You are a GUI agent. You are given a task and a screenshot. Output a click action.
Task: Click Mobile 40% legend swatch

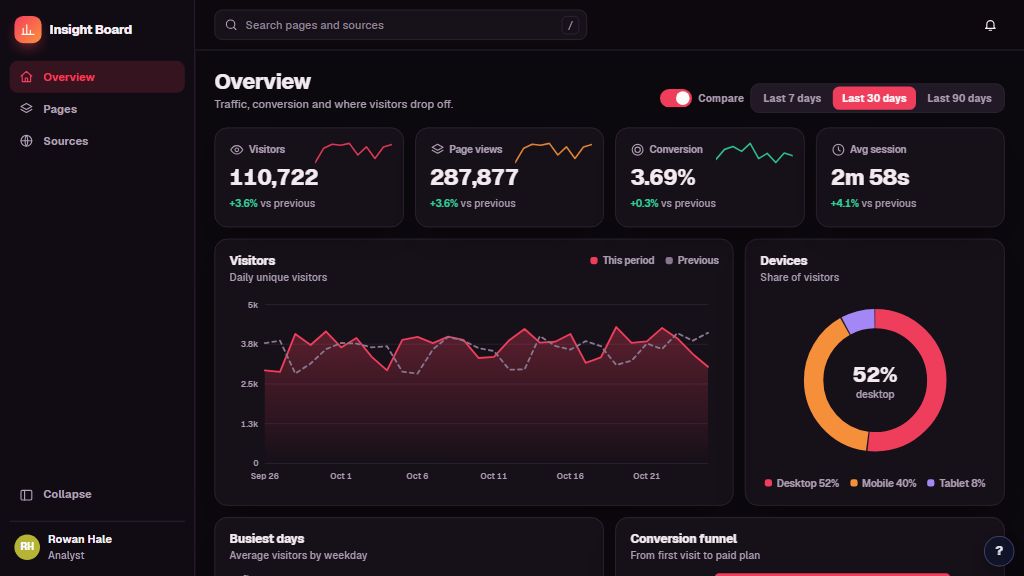coord(854,483)
